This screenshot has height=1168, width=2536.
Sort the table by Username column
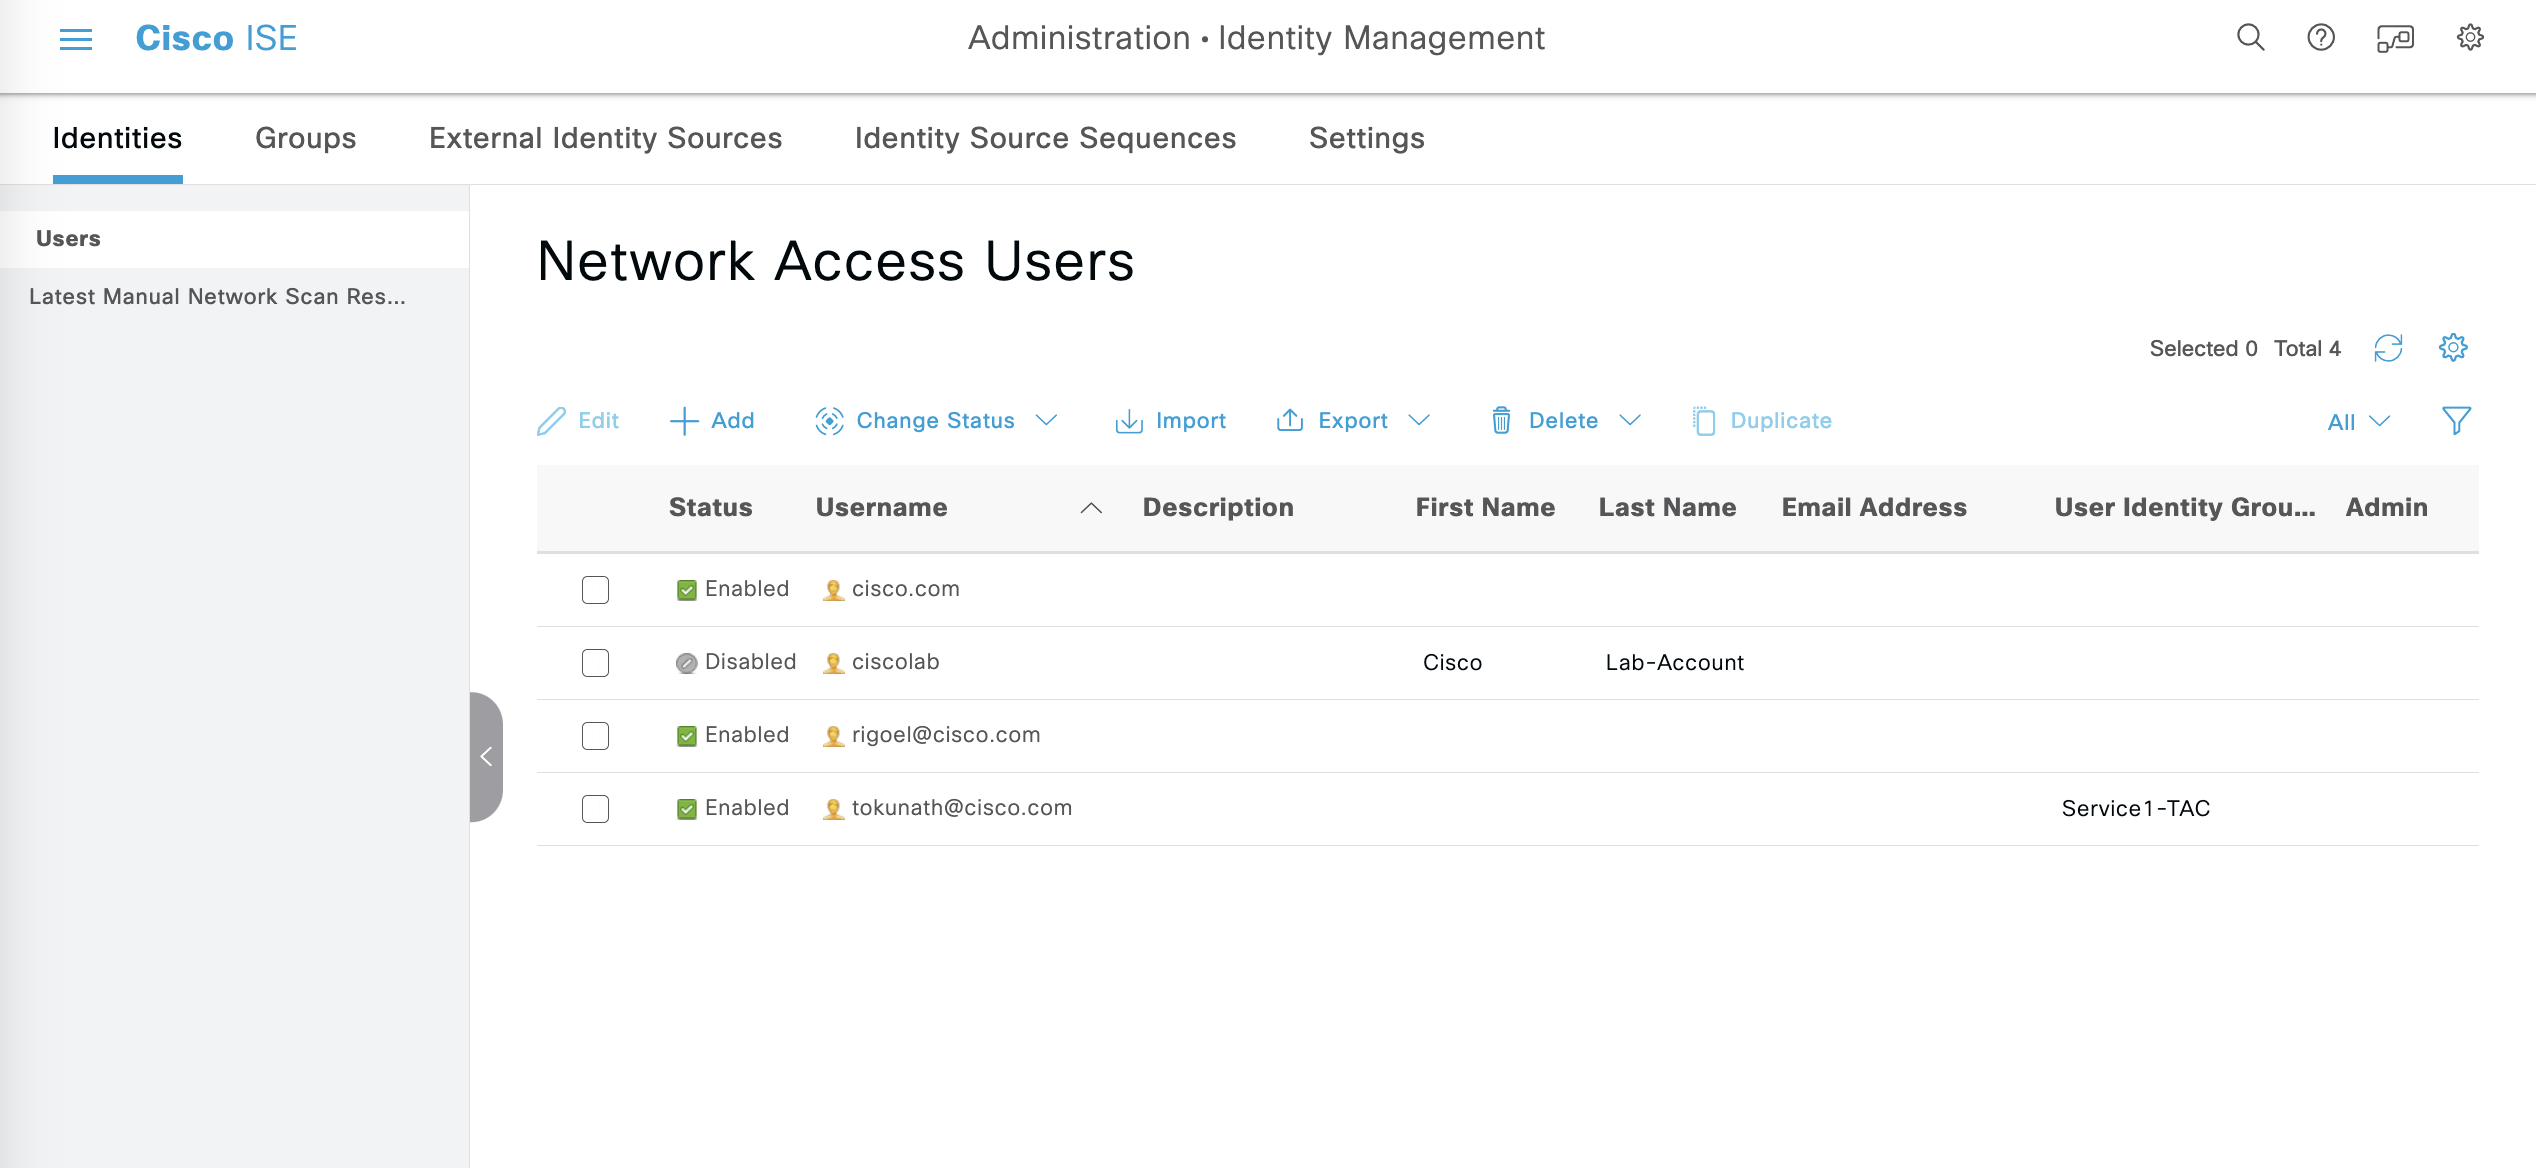point(881,507)
